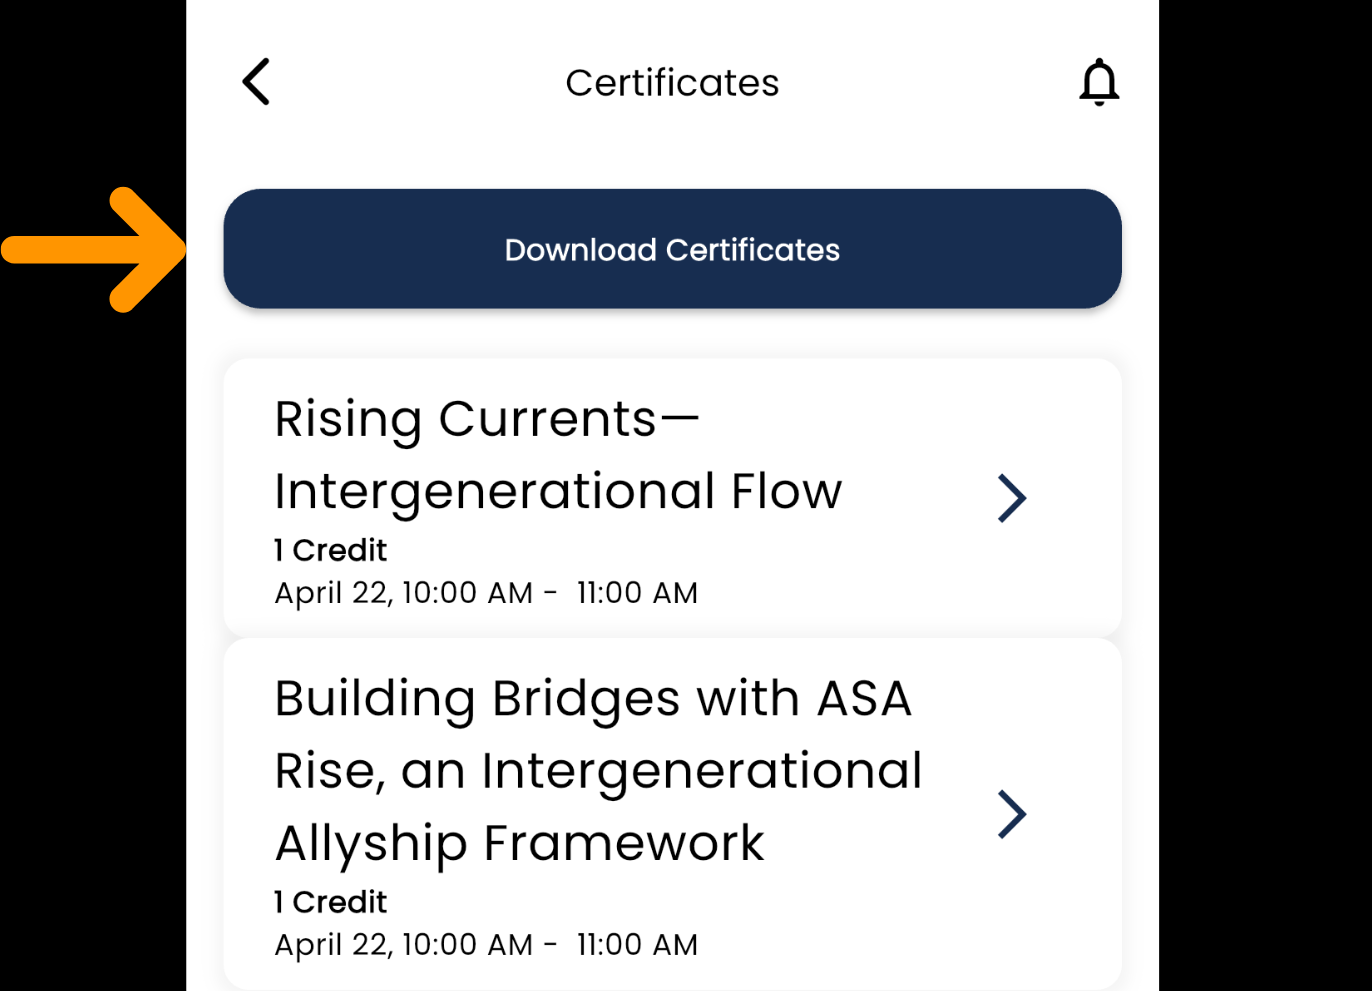Screen dimensions: 1372x991
Task: Click 11:00 AM end time on second card
Action: (x=637, y=945)
